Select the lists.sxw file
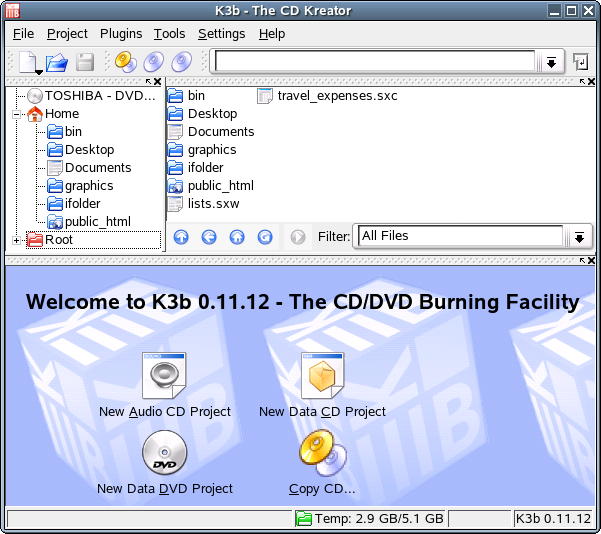Viewport: 601px width, 534px height. pyautogui.click(x=204, y=204)
